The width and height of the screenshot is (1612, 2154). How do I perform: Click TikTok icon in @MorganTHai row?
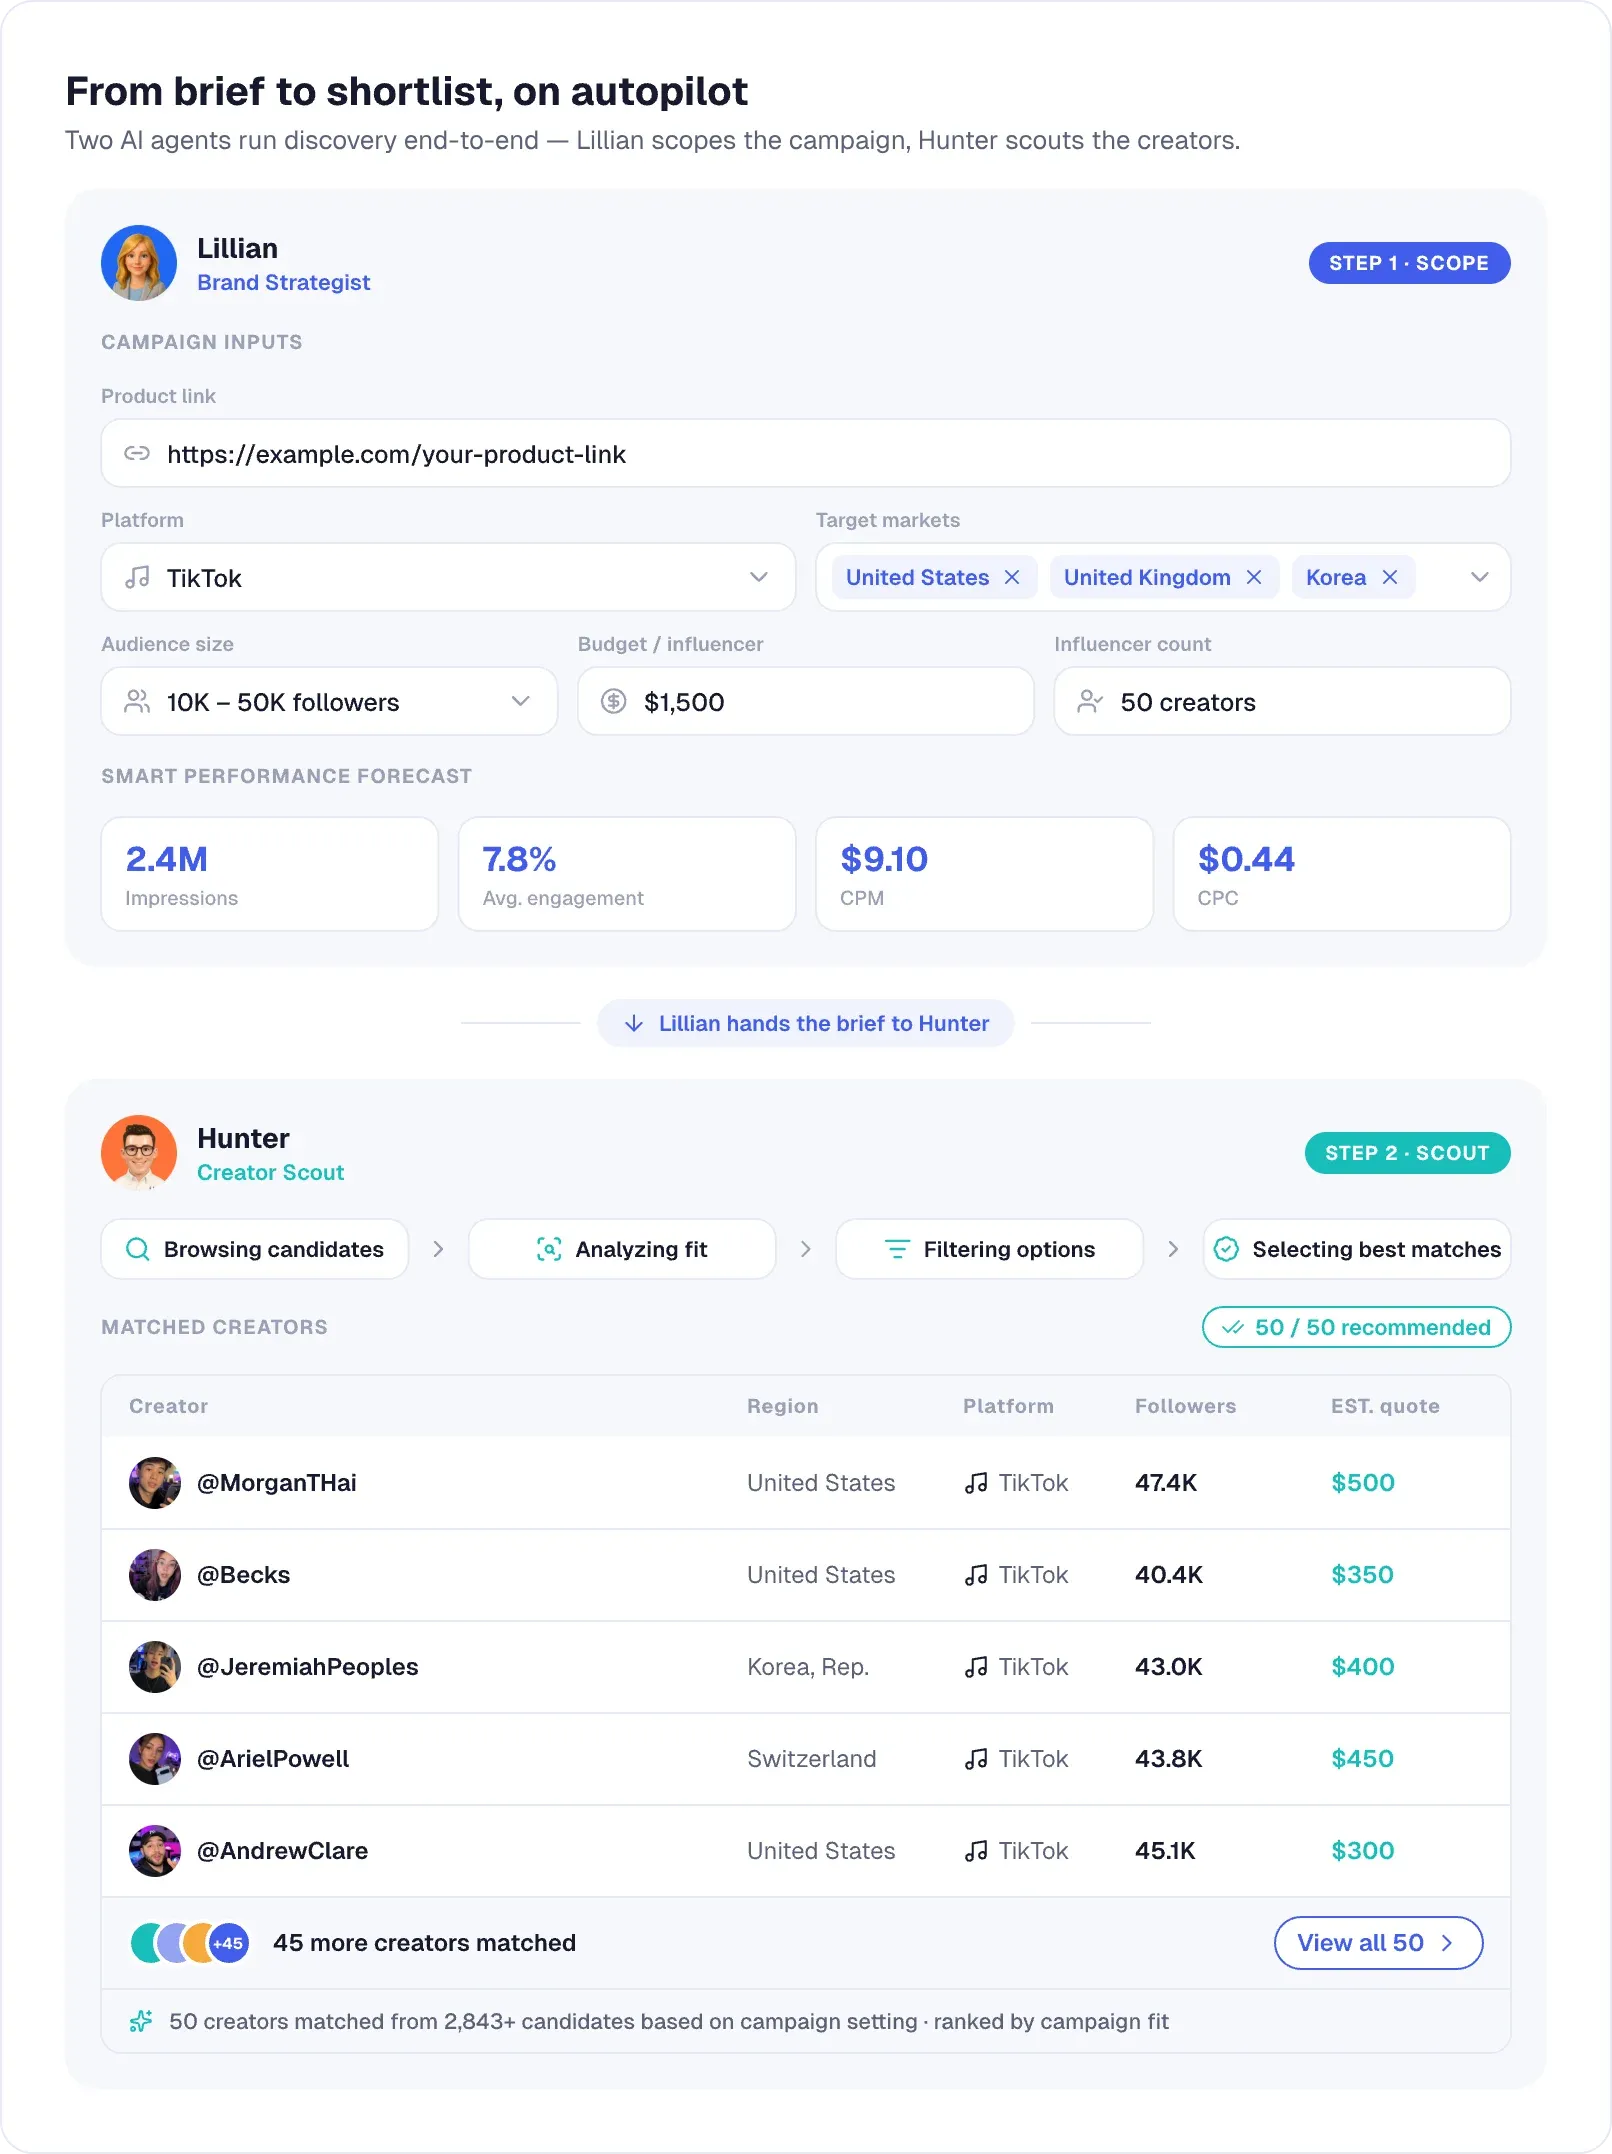click(x=976, y=1483)
